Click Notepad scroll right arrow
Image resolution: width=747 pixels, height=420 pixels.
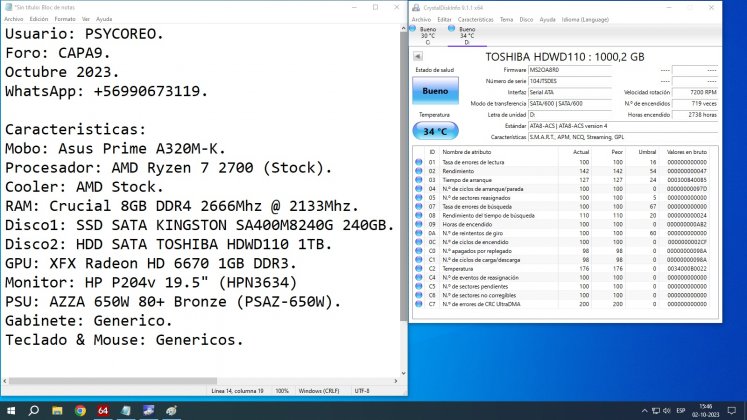coord(395,381)
